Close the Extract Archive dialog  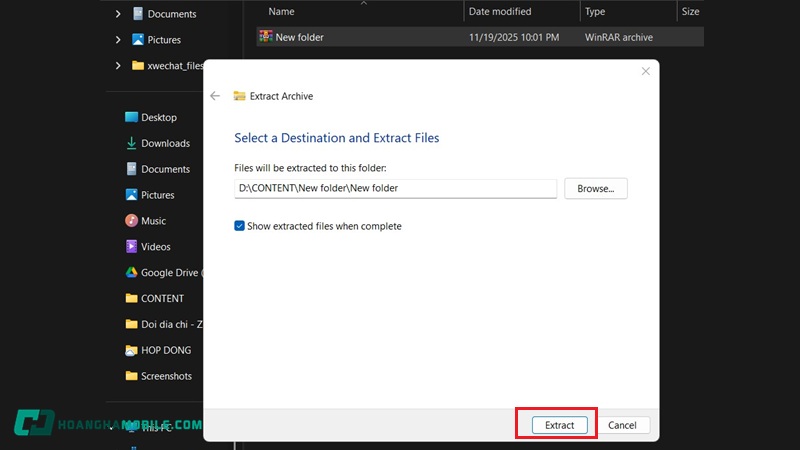[645, 71]
